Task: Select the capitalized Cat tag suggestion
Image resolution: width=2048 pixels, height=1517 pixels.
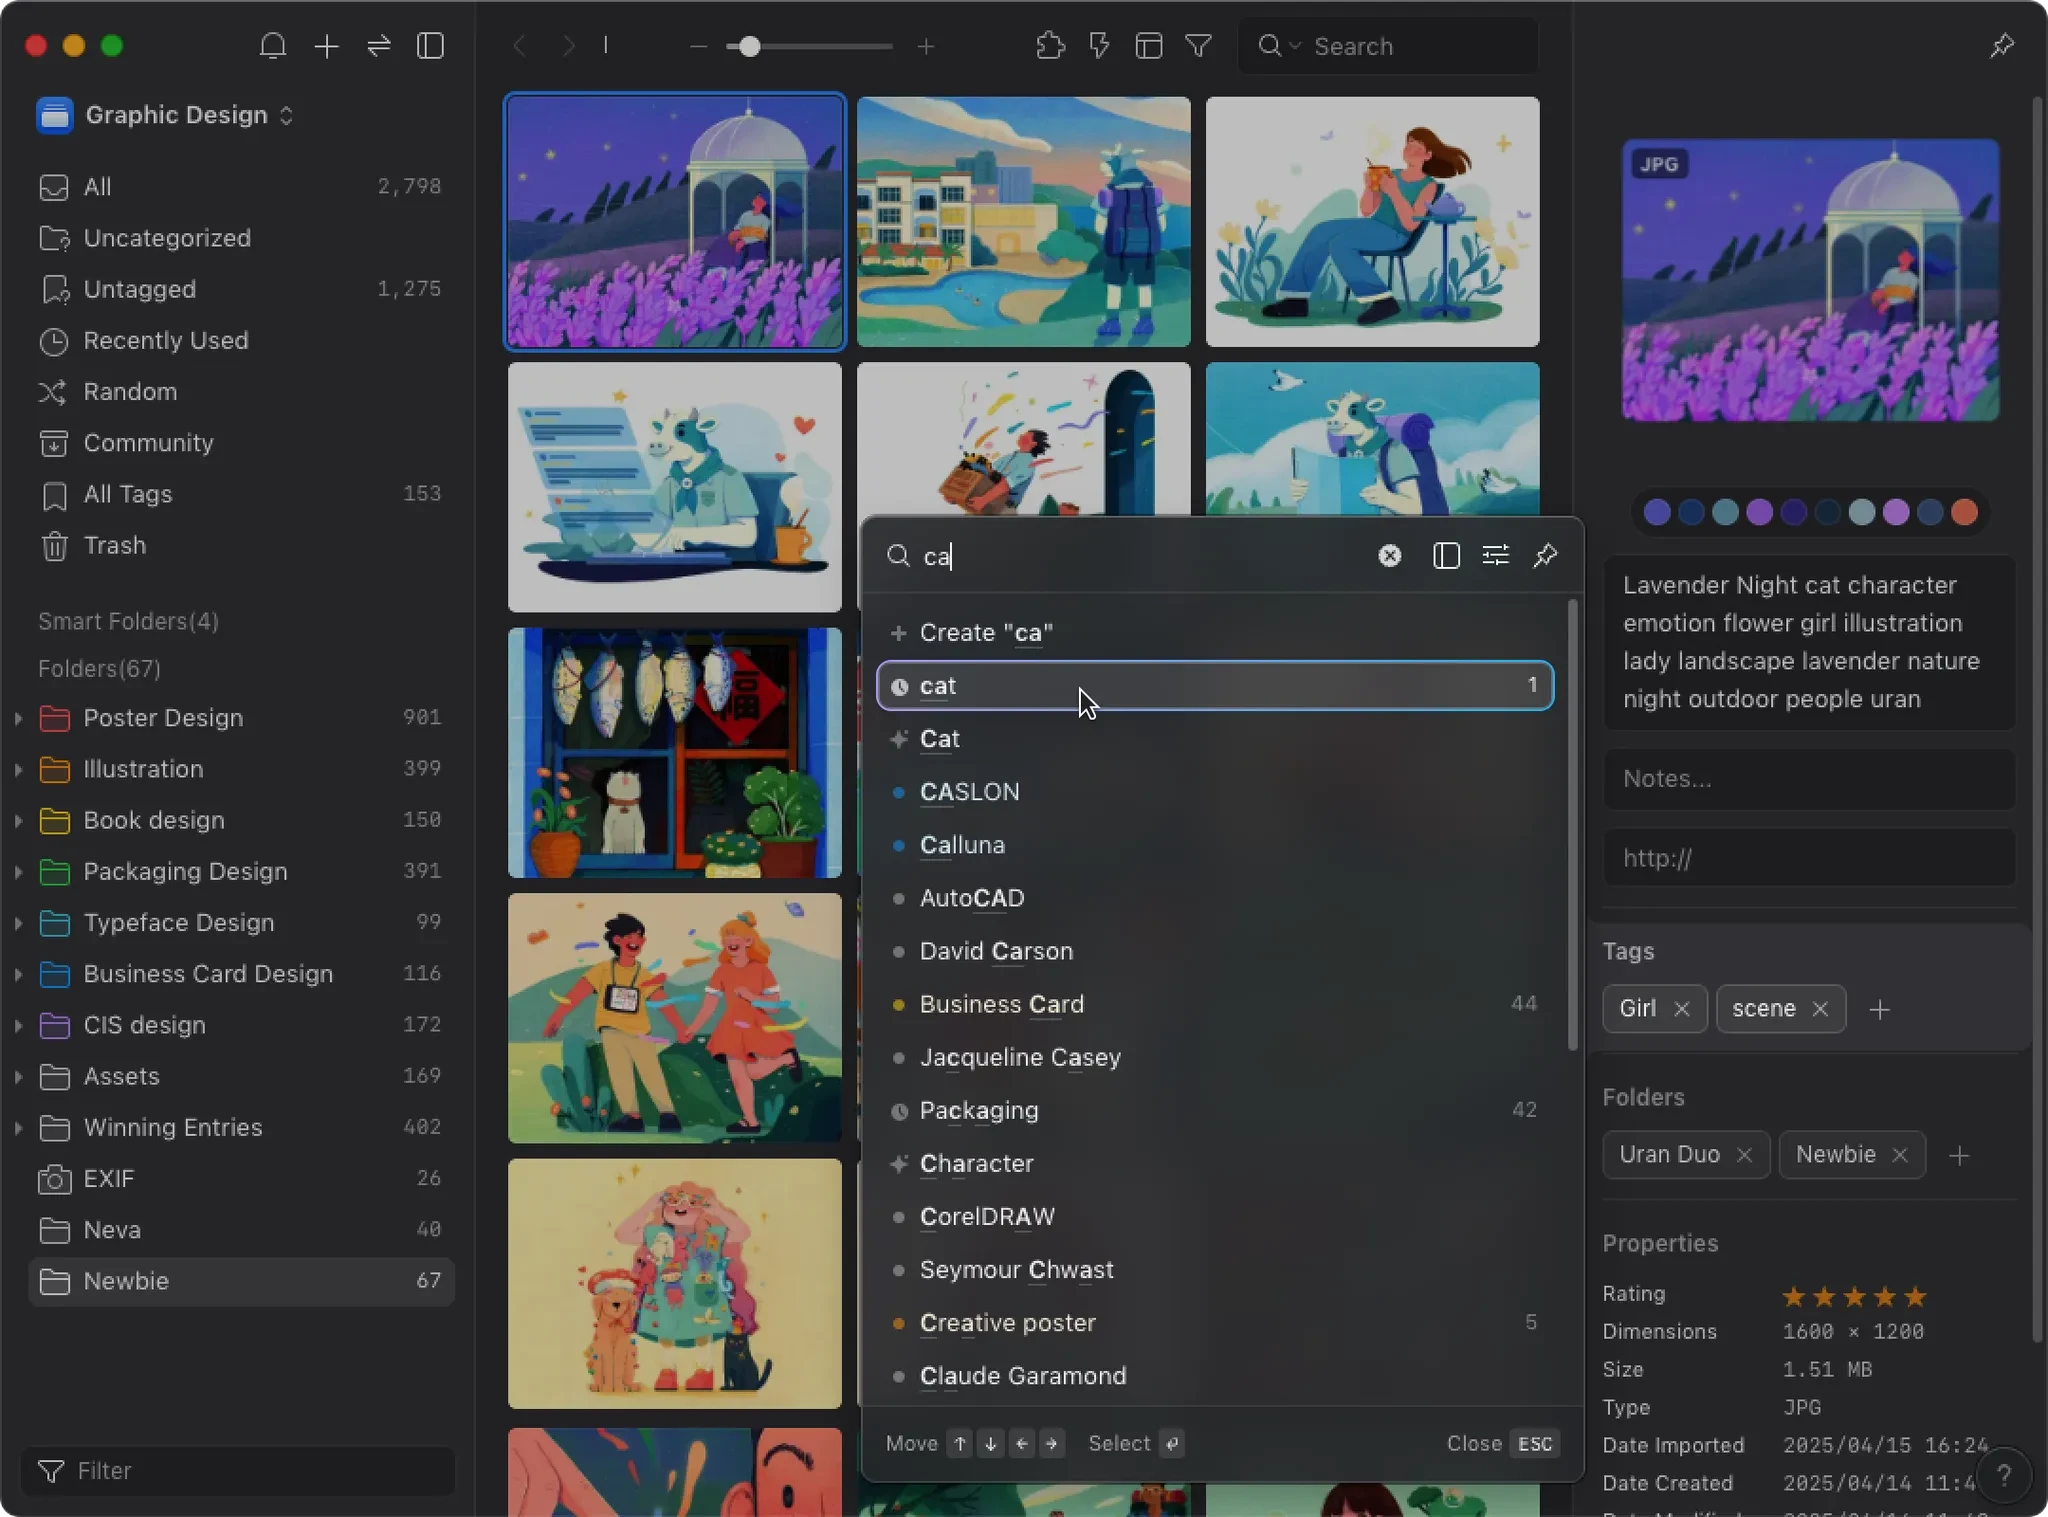Action: click(1216, 739)
